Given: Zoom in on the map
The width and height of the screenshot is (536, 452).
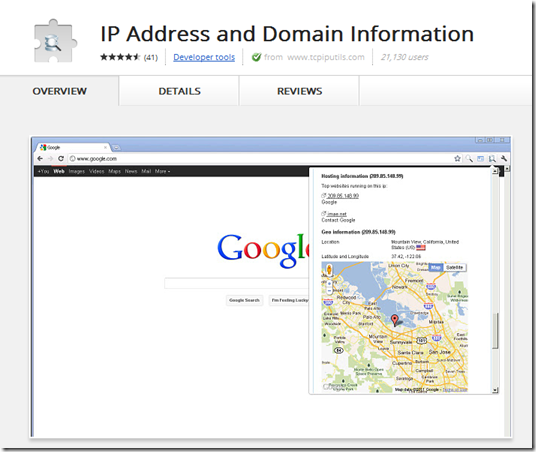Looking at the screenshot, I should click(x=330, y=284).
